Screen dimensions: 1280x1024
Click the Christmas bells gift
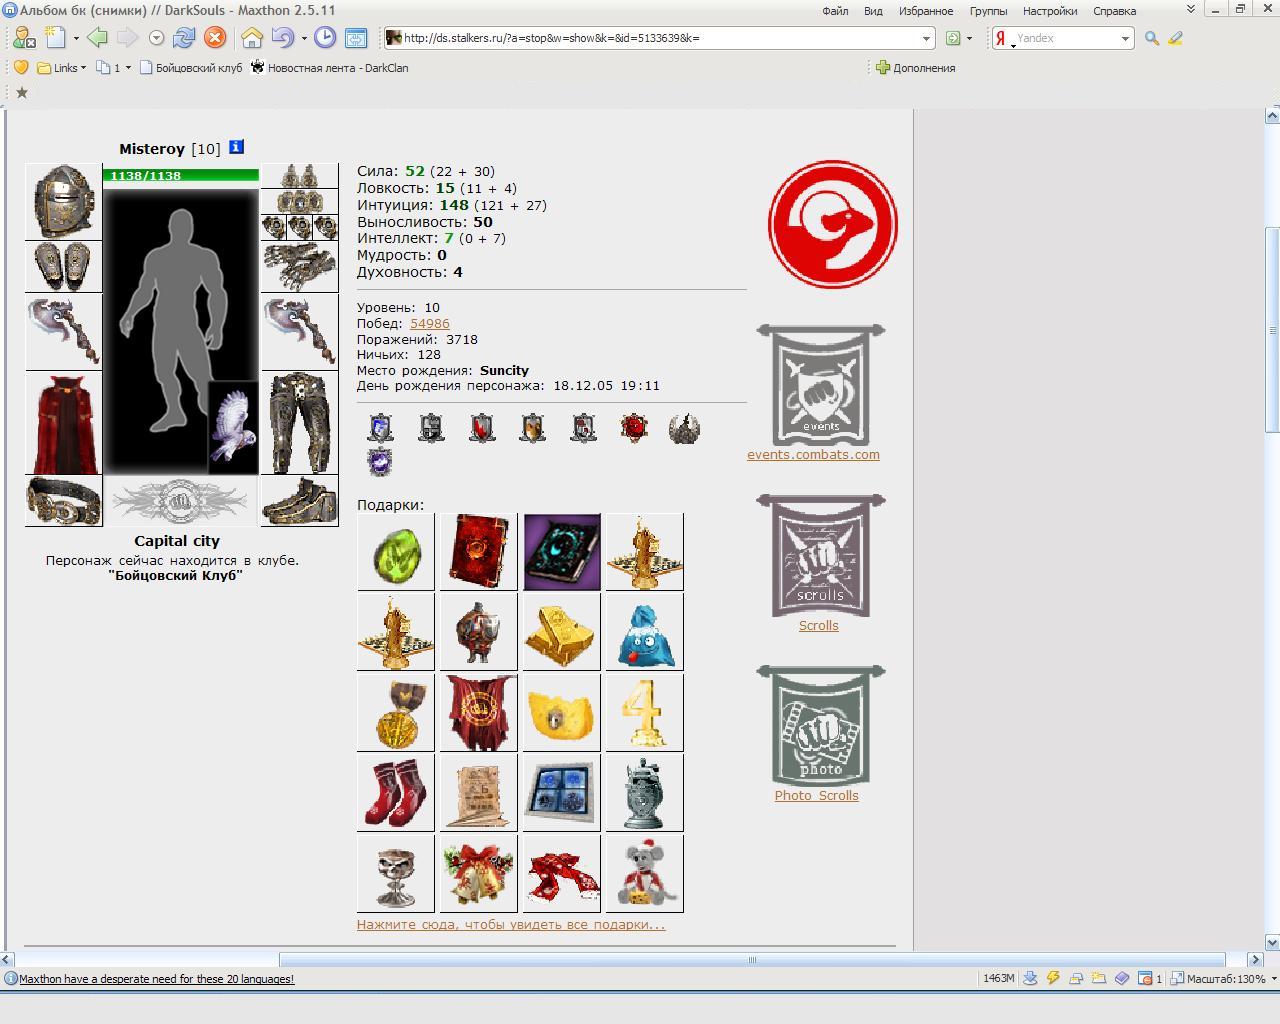tap(478, 873)
